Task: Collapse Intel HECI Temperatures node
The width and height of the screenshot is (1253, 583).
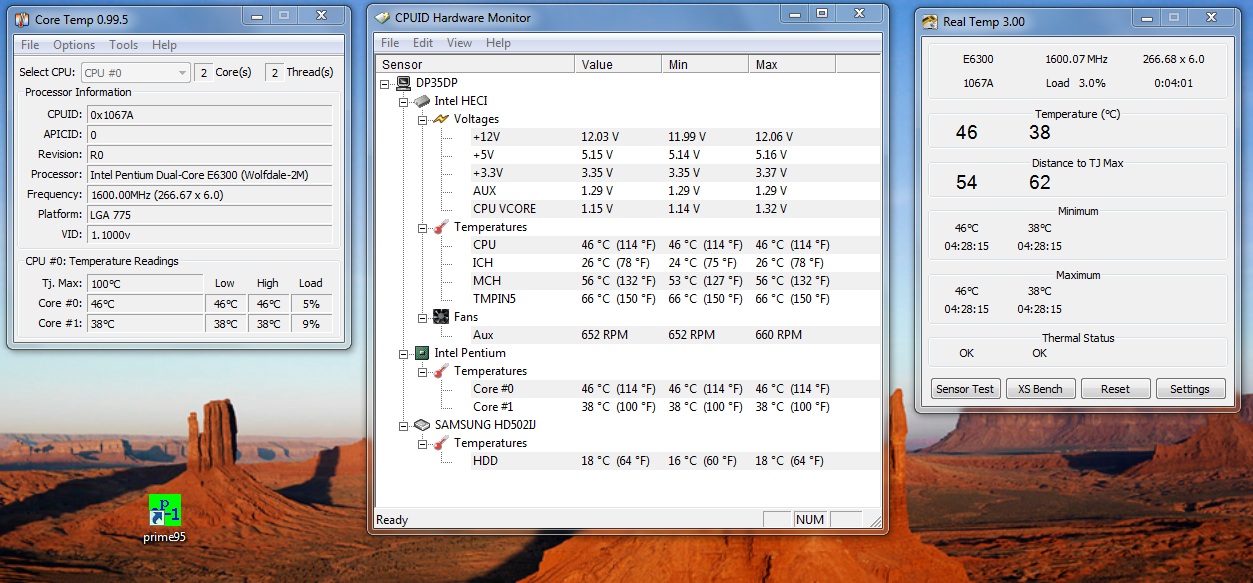Action: [x=422, y=227]
